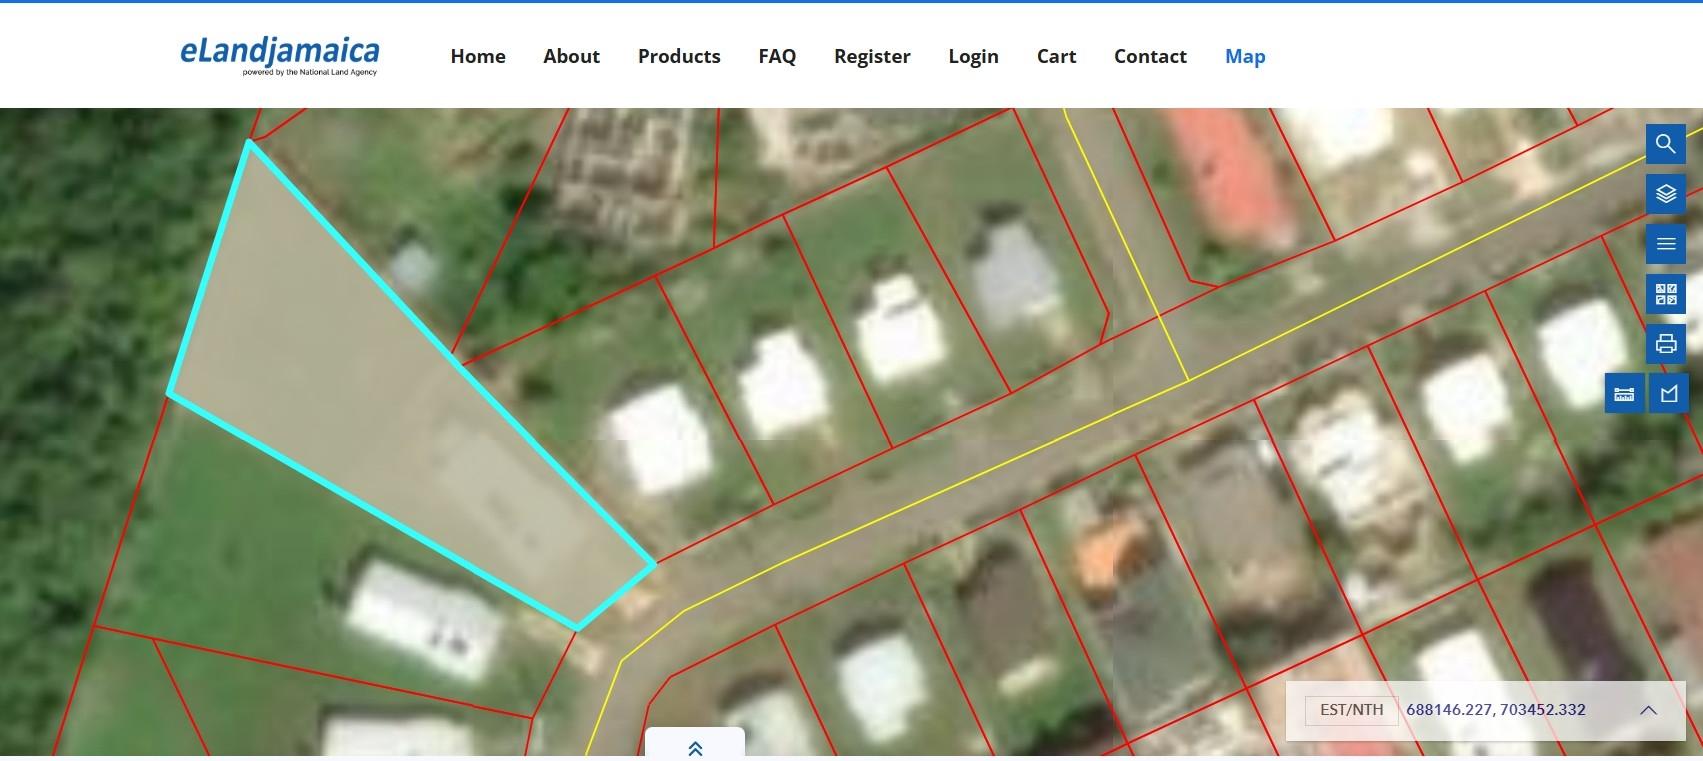Click the Register link
Image resolution: width=1703 pixels, height=761 pixels.
pyautogui.click(x=872, y=57)
